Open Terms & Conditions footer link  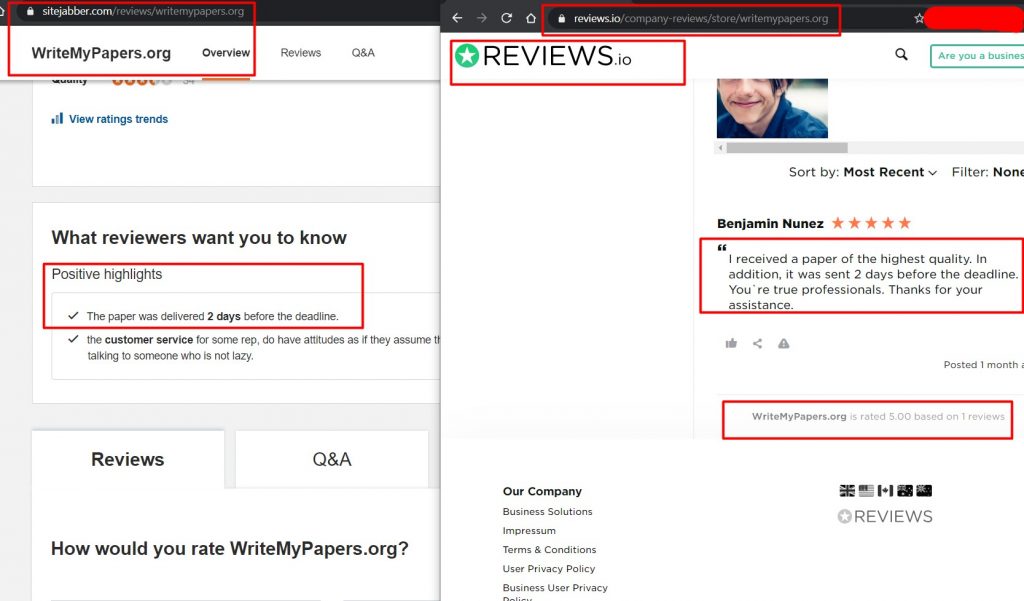pos(549,549)
